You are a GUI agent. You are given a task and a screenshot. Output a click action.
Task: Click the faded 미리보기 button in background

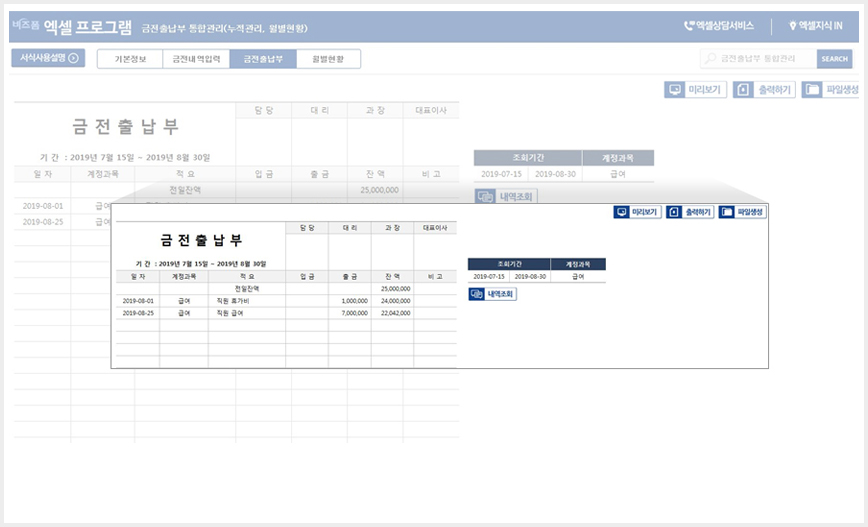pyautogui.click(x=695, y=90)
